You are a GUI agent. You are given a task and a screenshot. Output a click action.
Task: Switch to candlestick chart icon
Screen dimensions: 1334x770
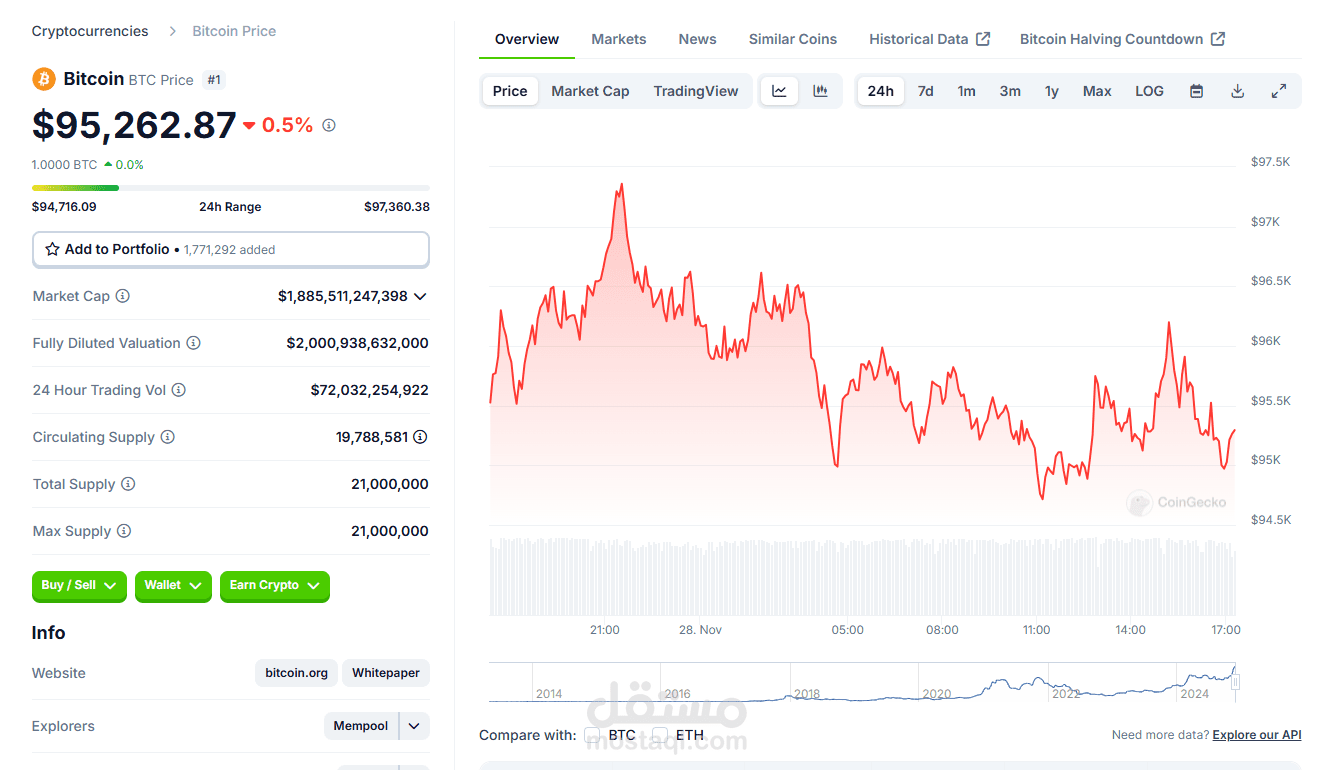pyautogui.click(x=820, y=91)
